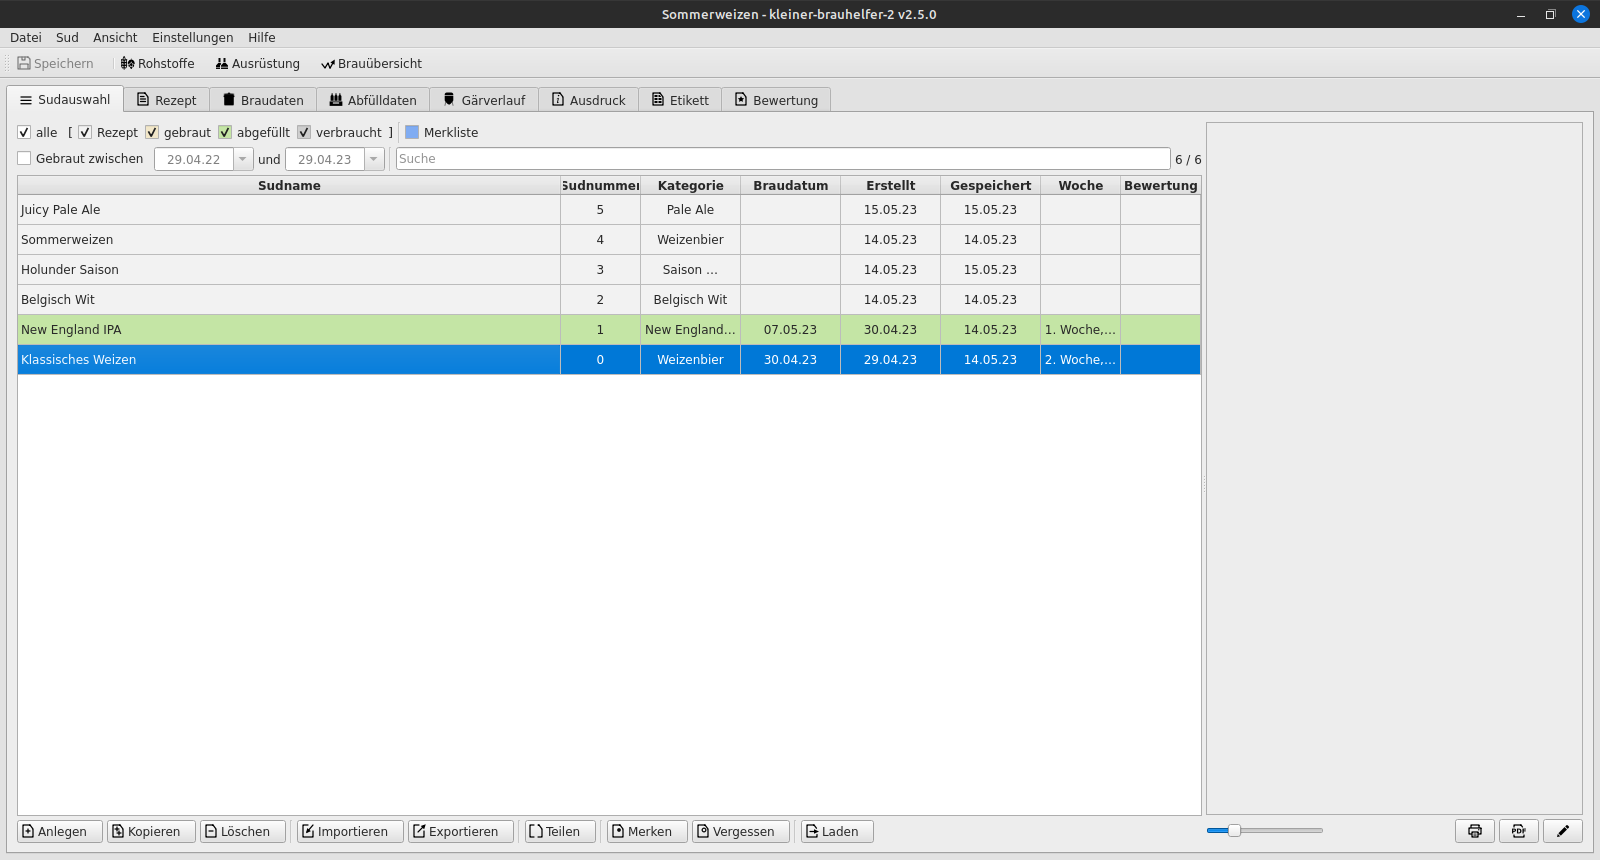Click the Löschen delete button

[x=242, y=831]
